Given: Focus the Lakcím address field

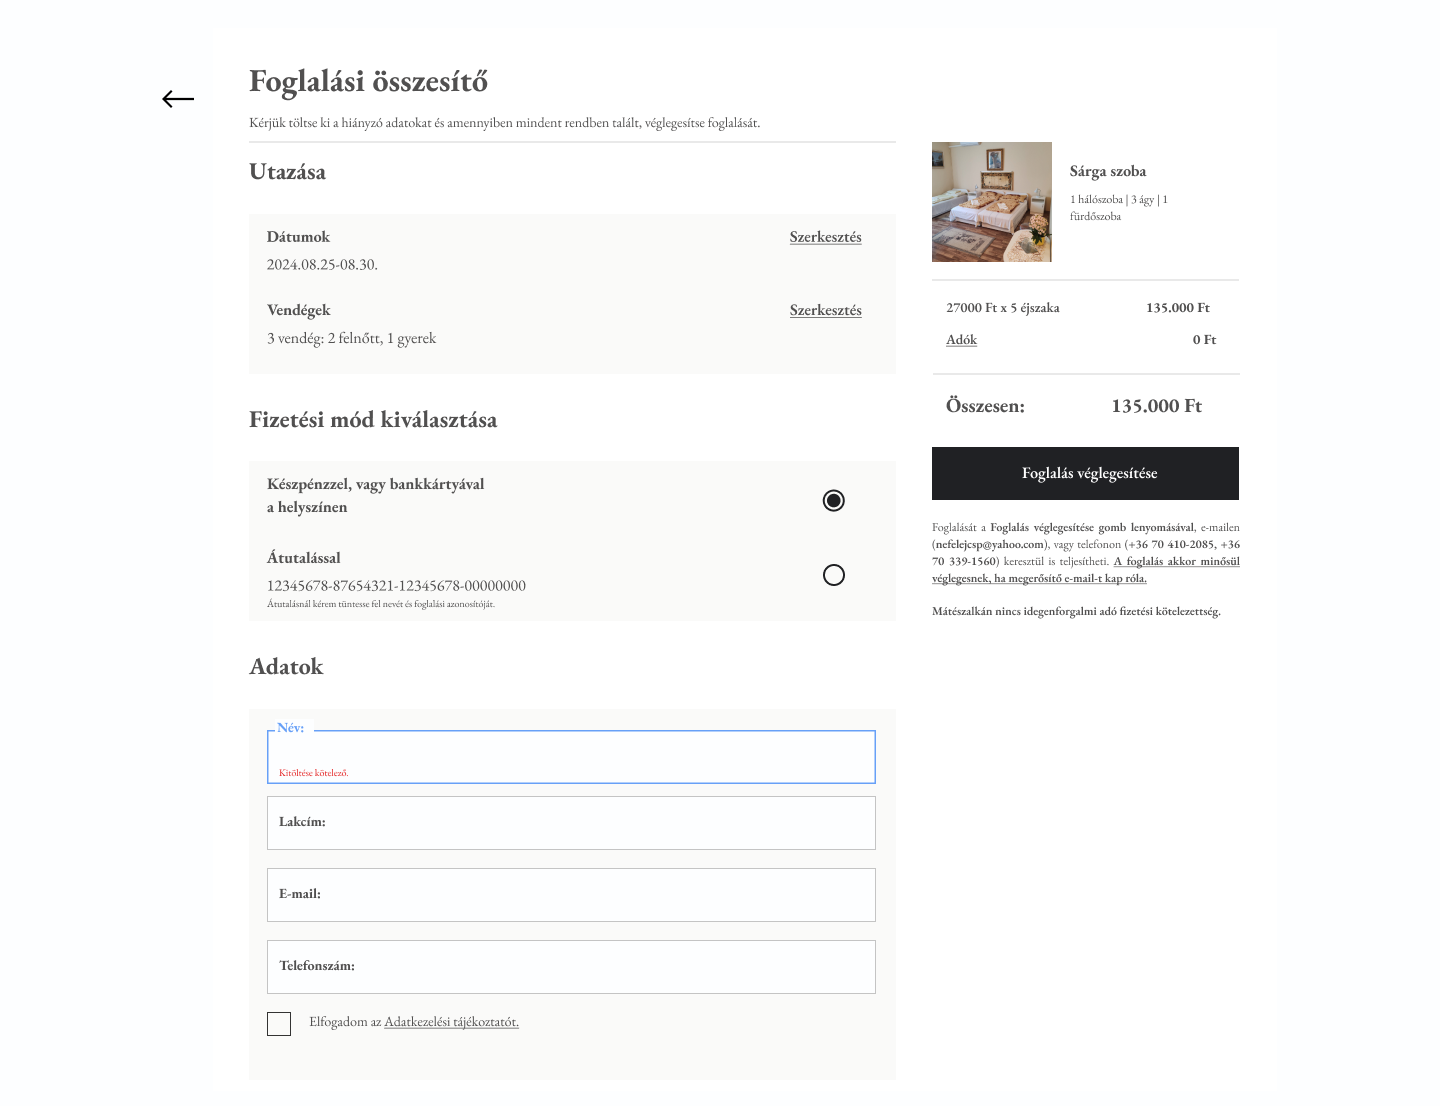Looking at the screenshot, I should (571, 823).
